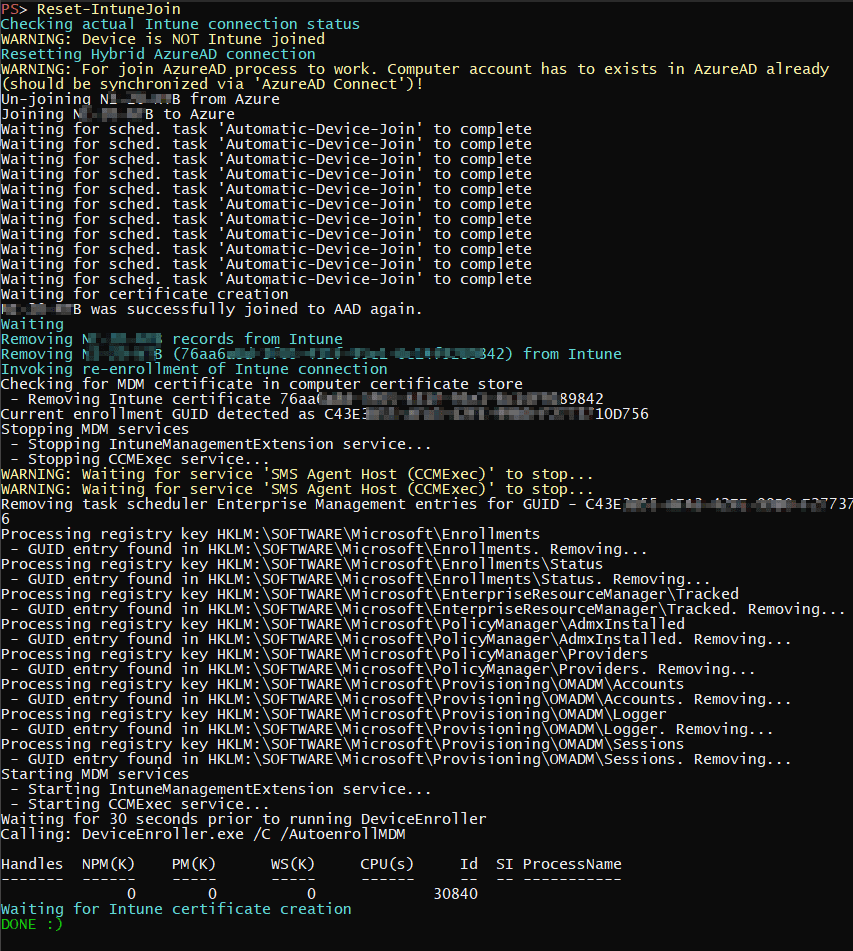Click the 'Checking actual Intune connection status' line
Viewport: 853px width, 951px height.
[x=180, y=24]
